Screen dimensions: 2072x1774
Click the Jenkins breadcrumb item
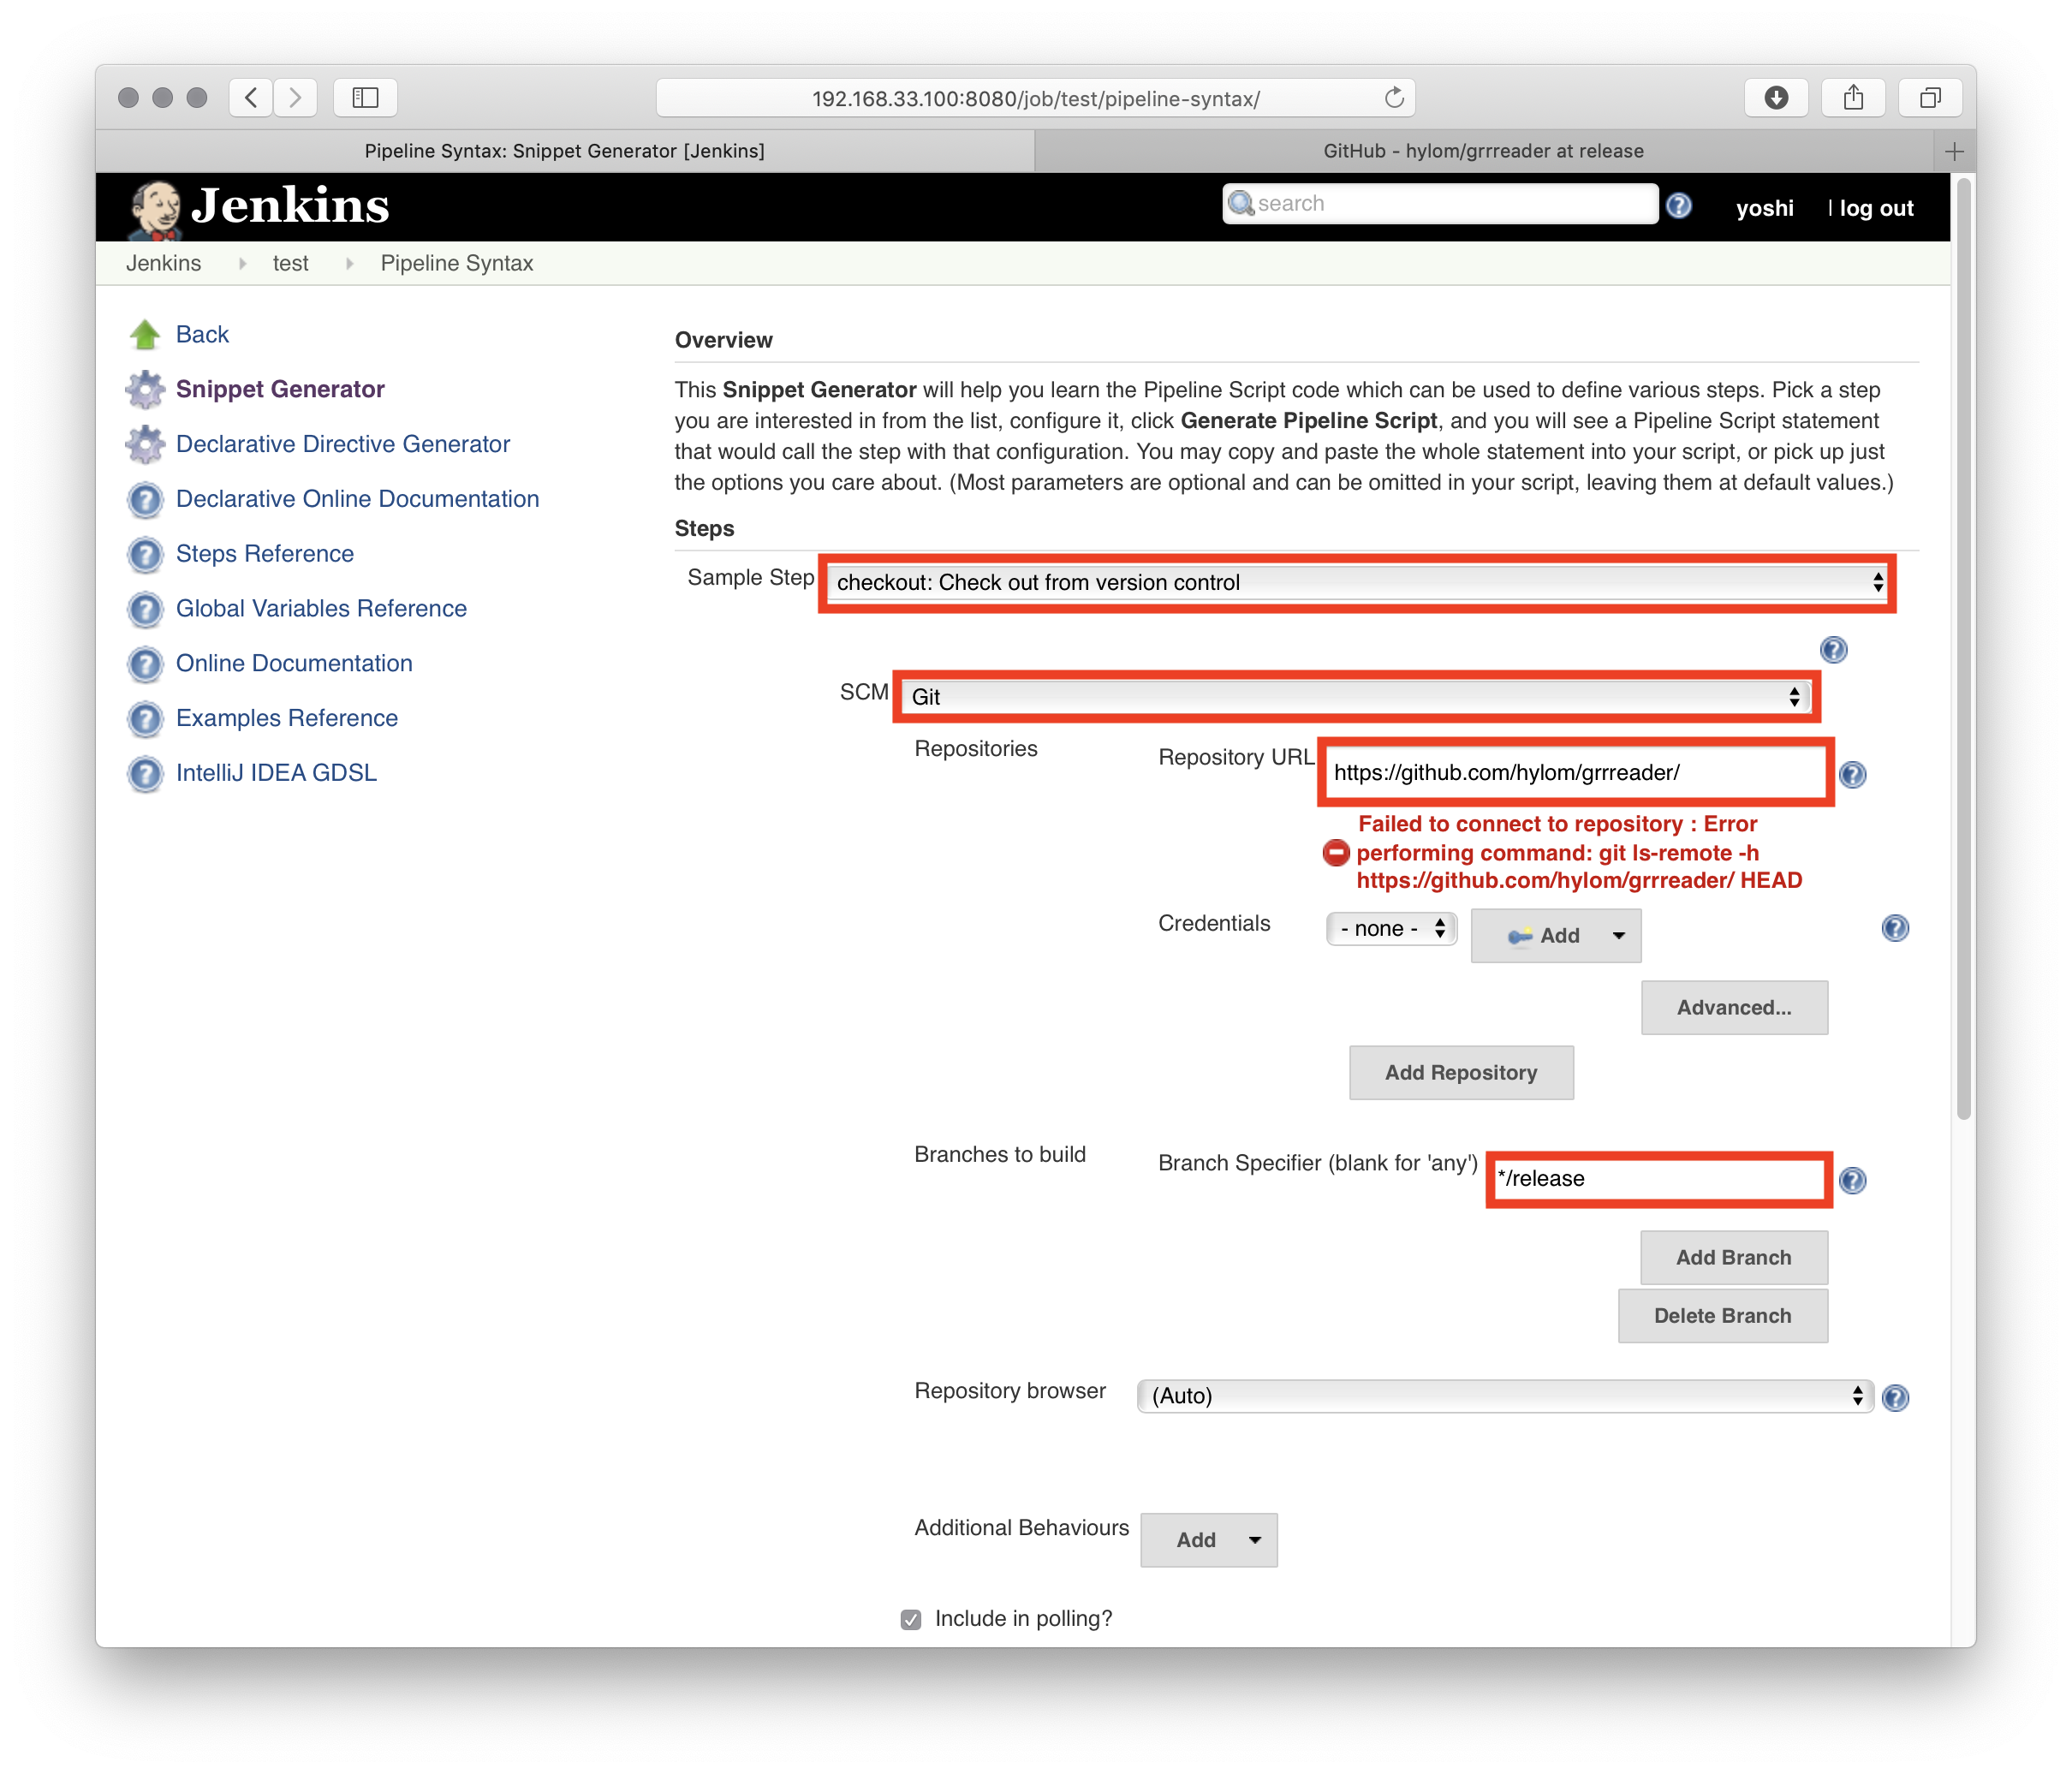(163, 264)
